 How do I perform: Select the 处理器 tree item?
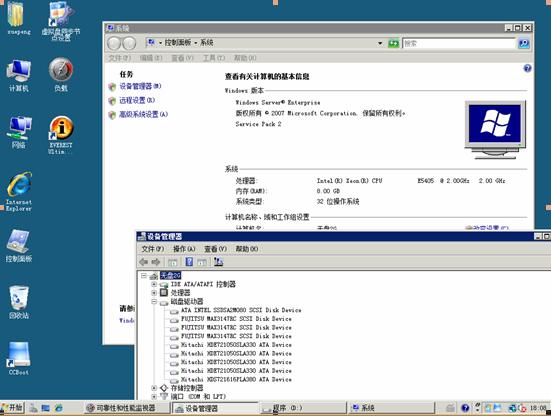(180, 293)
